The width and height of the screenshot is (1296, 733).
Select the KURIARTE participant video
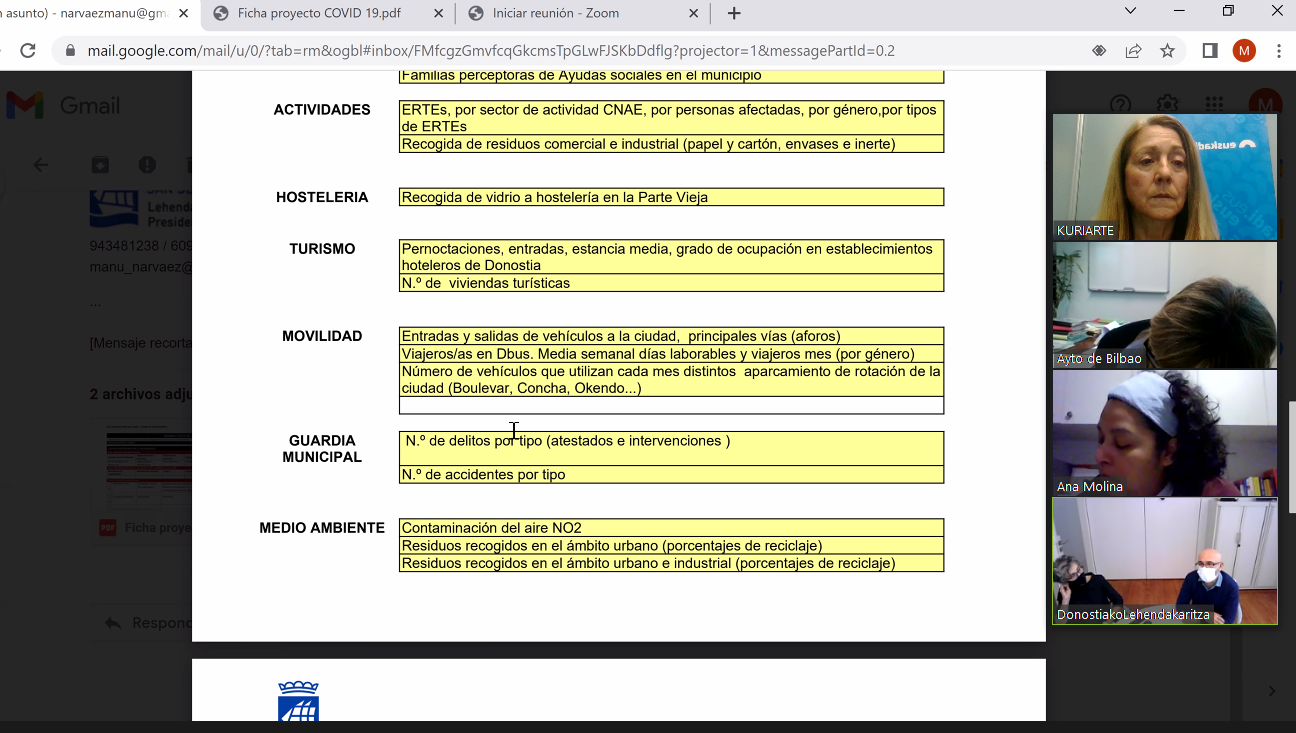(1164, 176)
